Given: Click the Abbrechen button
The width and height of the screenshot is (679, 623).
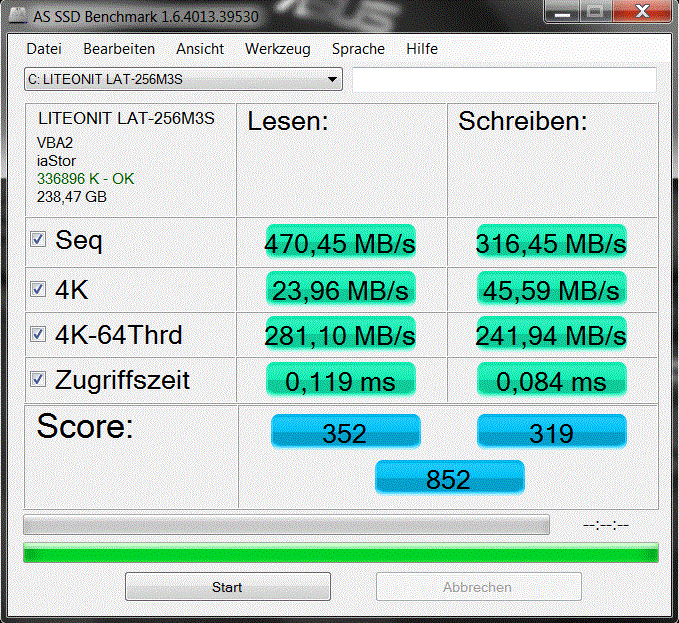Looking at the screenshot, I should click(479, 587).
